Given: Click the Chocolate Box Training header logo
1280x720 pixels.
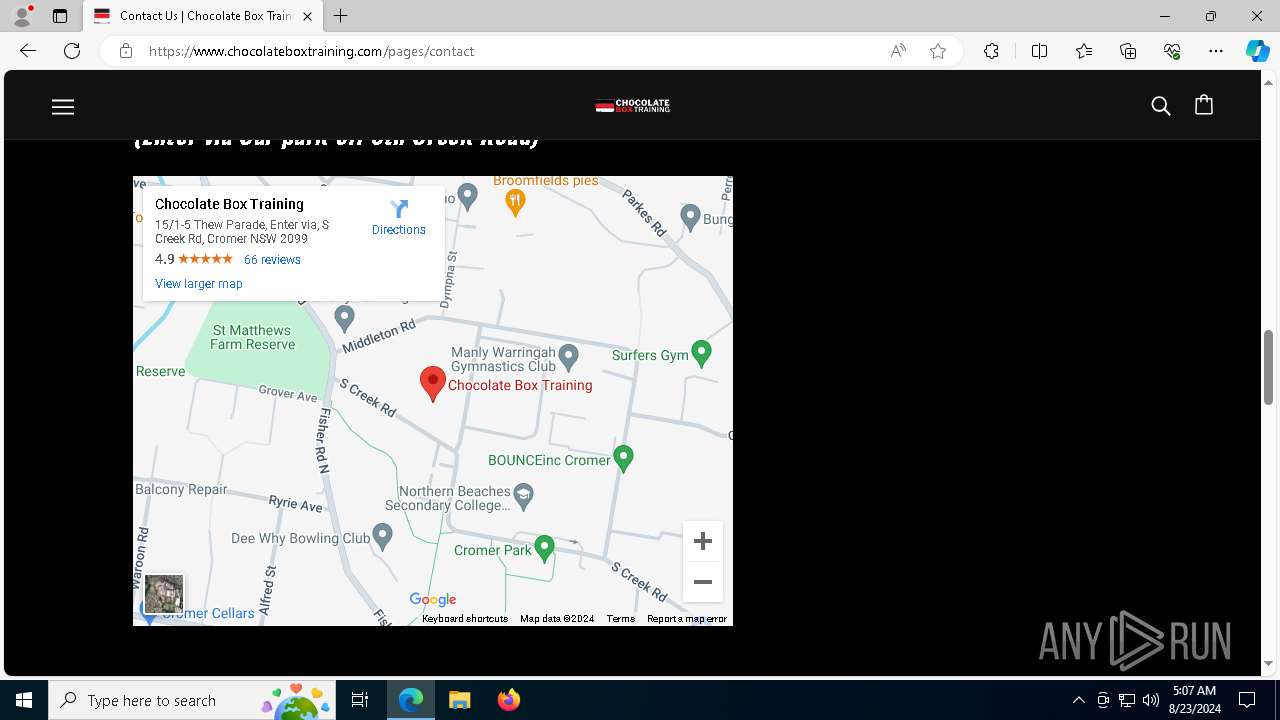Looking at the screenshot, I should (x=632, y=105).
